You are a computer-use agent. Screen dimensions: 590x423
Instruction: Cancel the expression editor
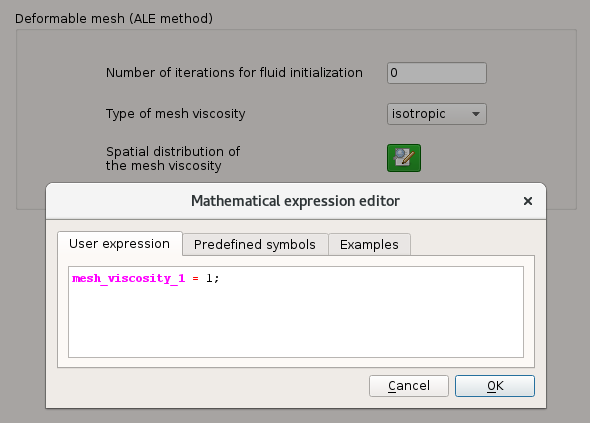click(x=409, y=386)
